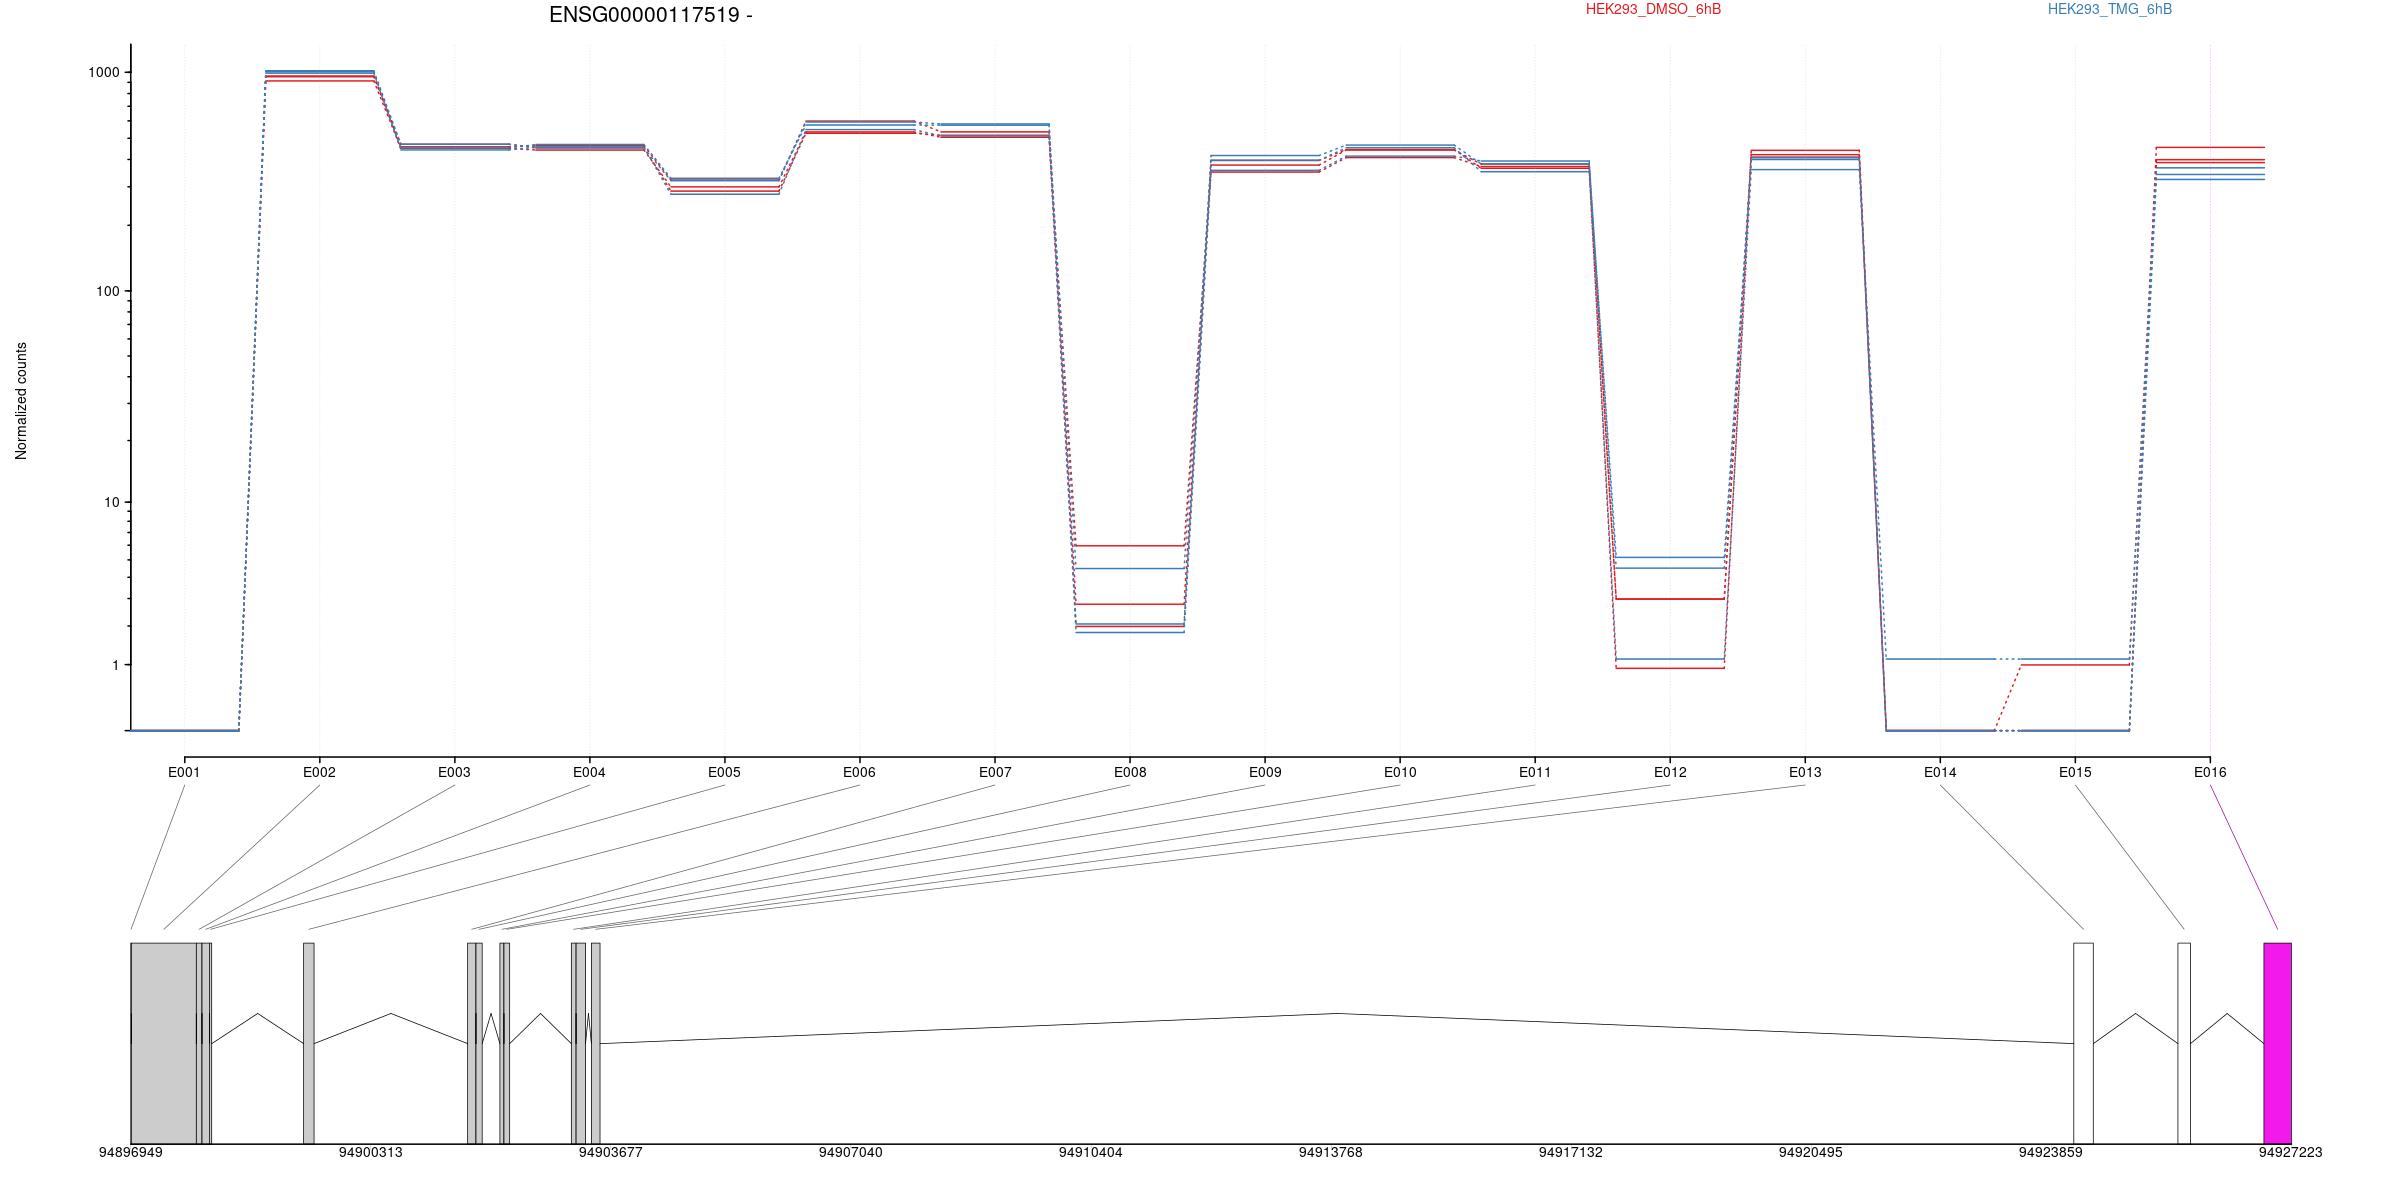Click the large gray first exon block

coord(164,1043)
